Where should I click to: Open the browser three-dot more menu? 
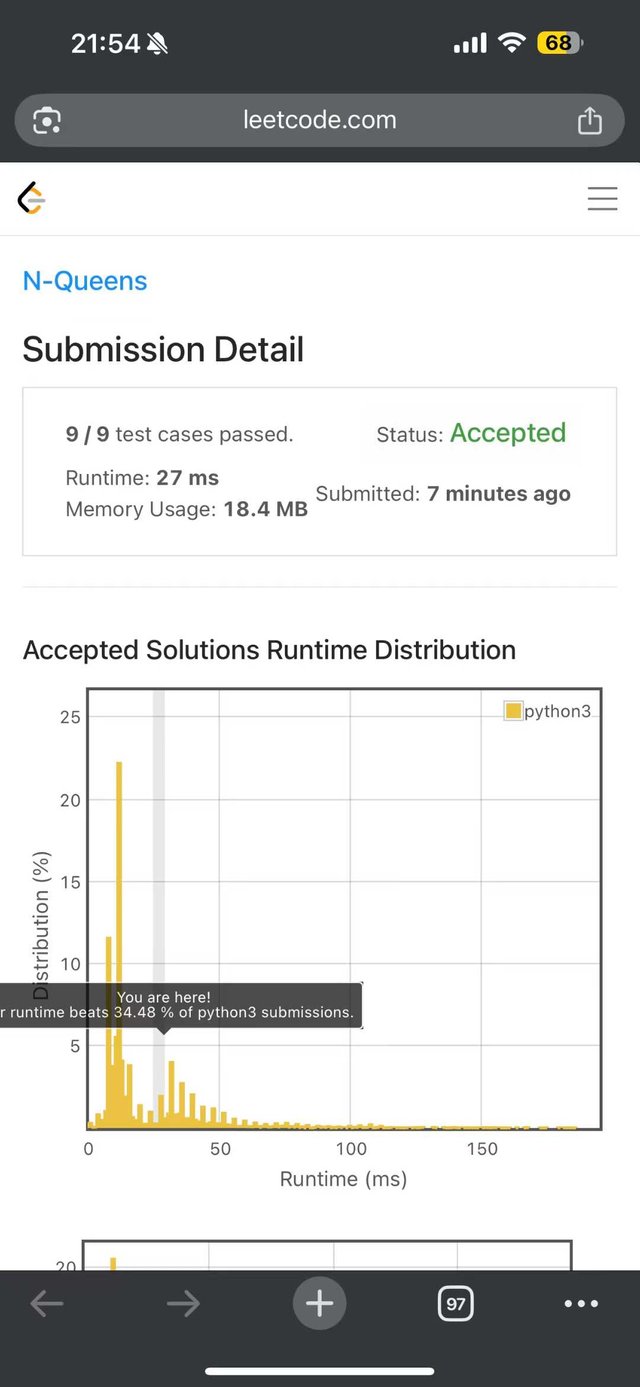[x=581, y=1303]
